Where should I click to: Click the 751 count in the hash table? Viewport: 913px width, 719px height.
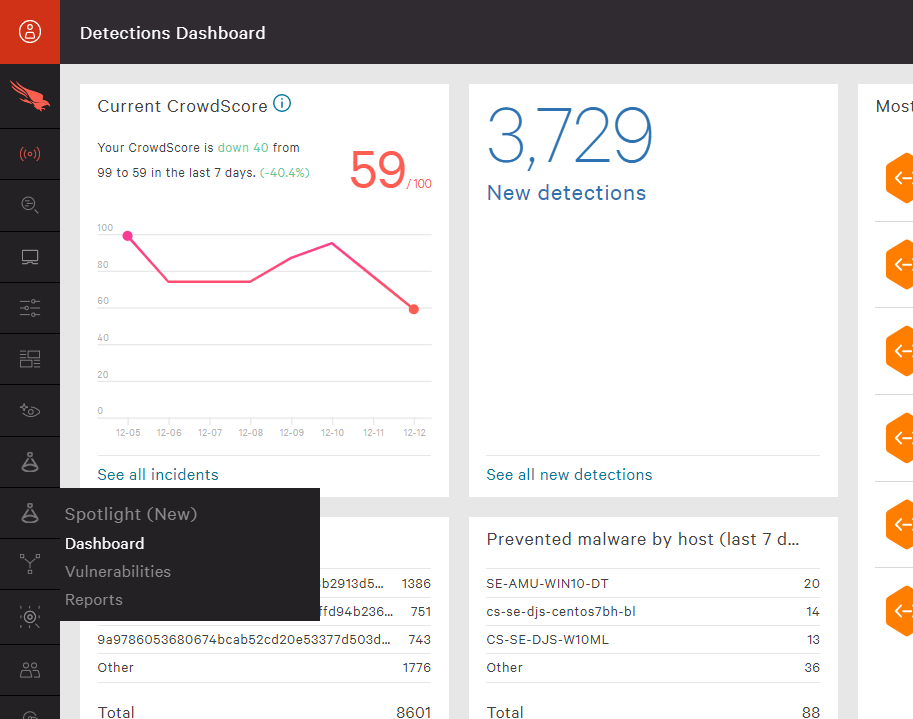(420, 611)
